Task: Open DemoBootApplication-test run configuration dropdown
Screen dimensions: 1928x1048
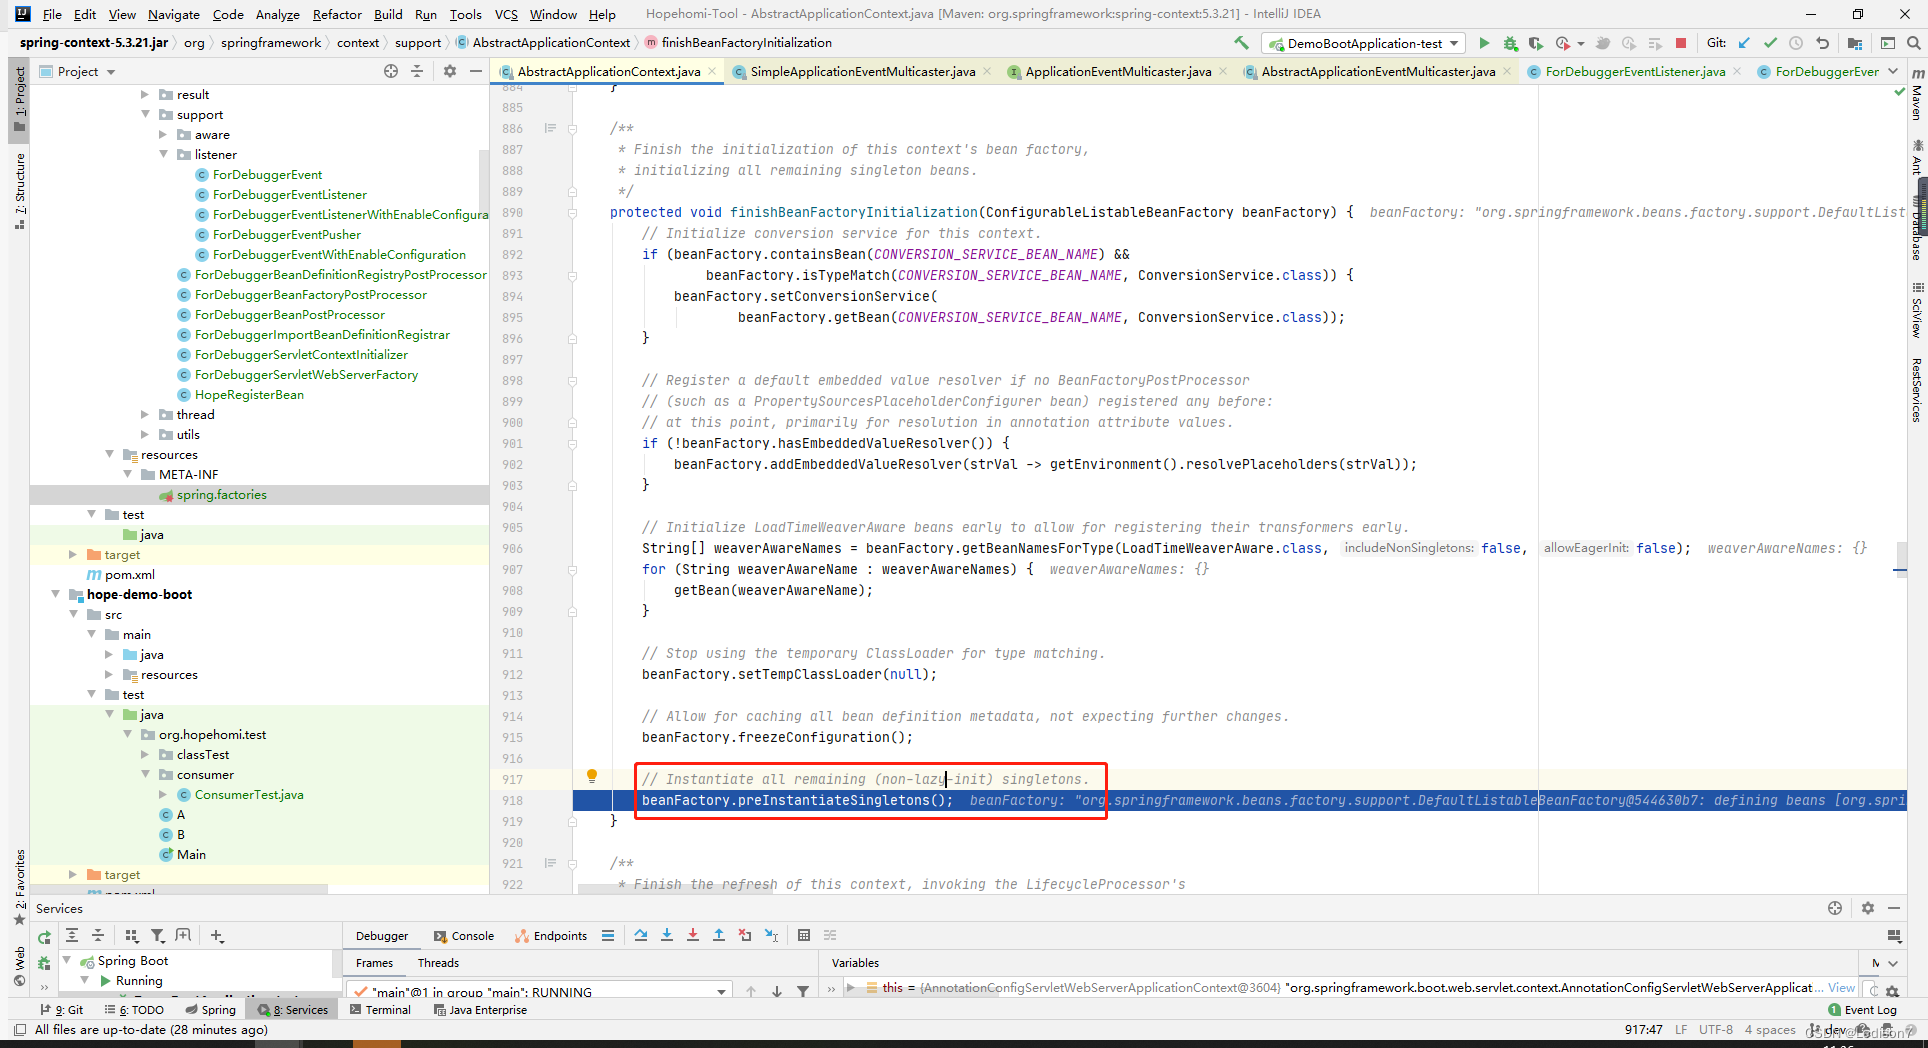Action: [1364, 43]
